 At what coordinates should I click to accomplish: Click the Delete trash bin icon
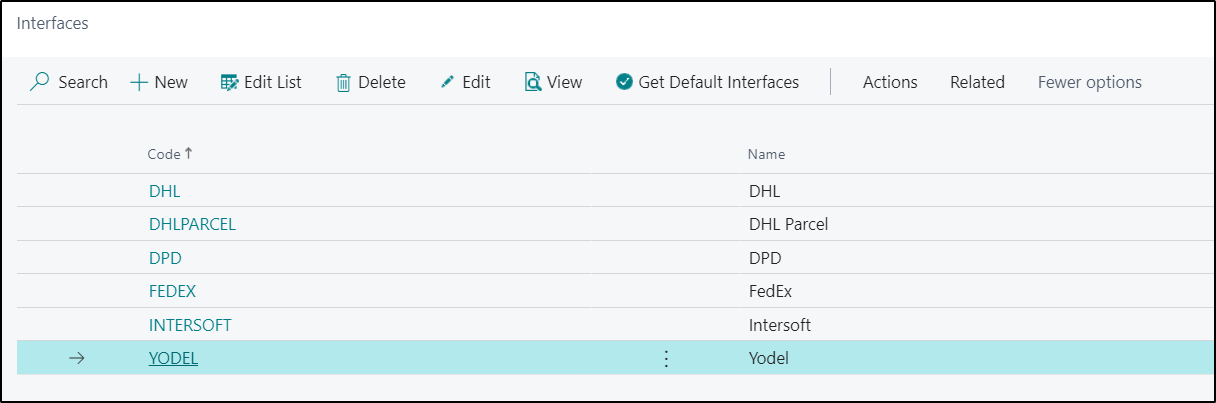coord(343,82)
